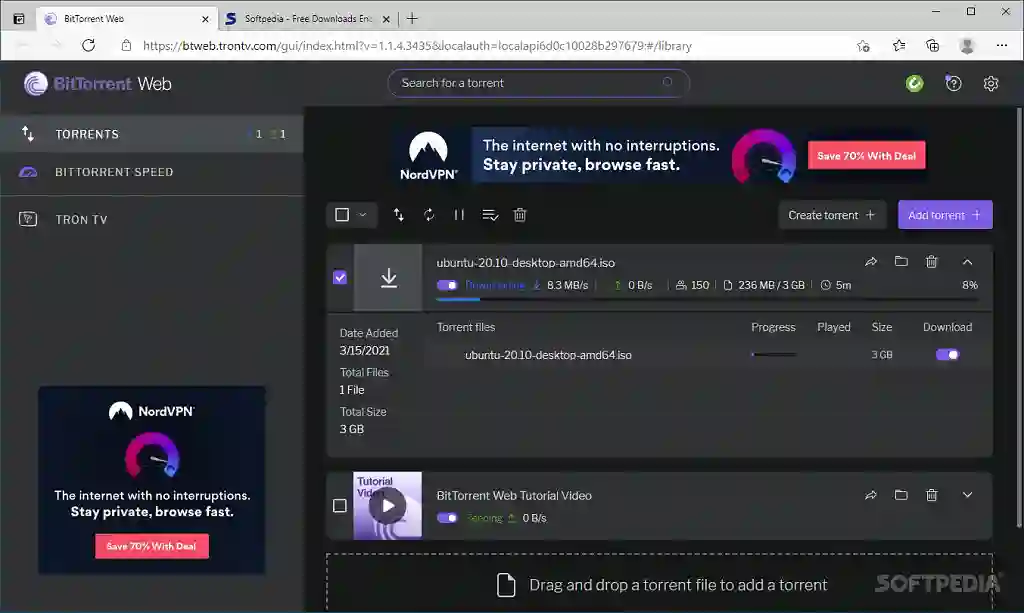
Task: Click the Progress column header
Action: coord(773,327)
